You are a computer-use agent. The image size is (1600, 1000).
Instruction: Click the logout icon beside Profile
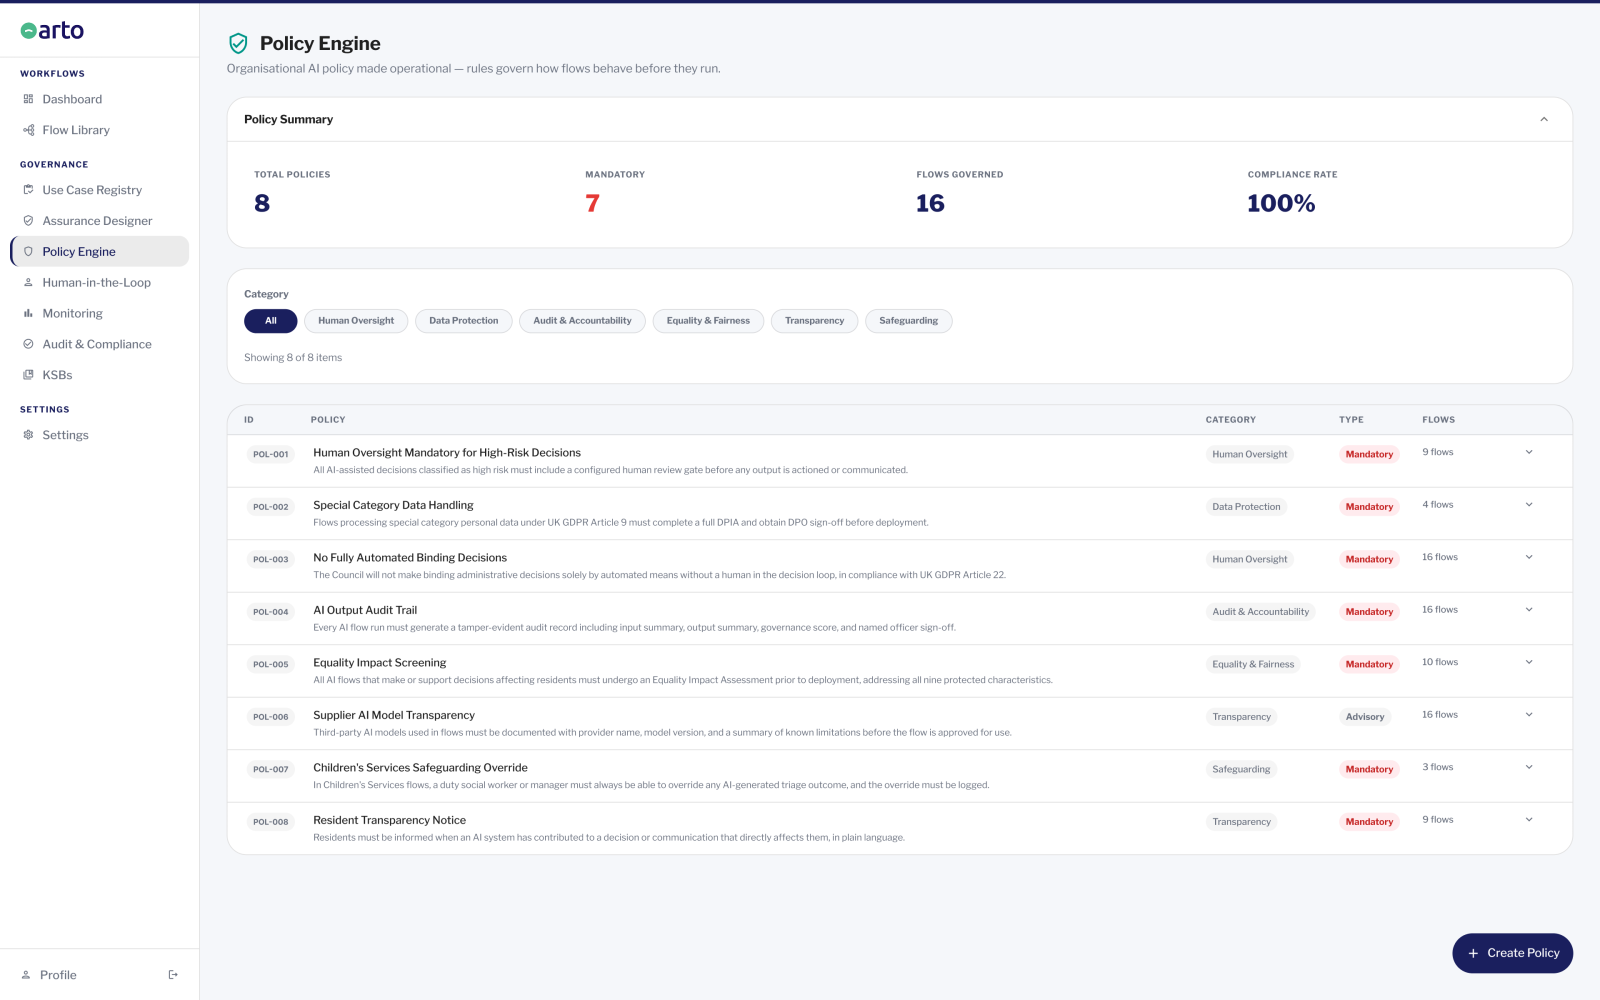point(173,975)
